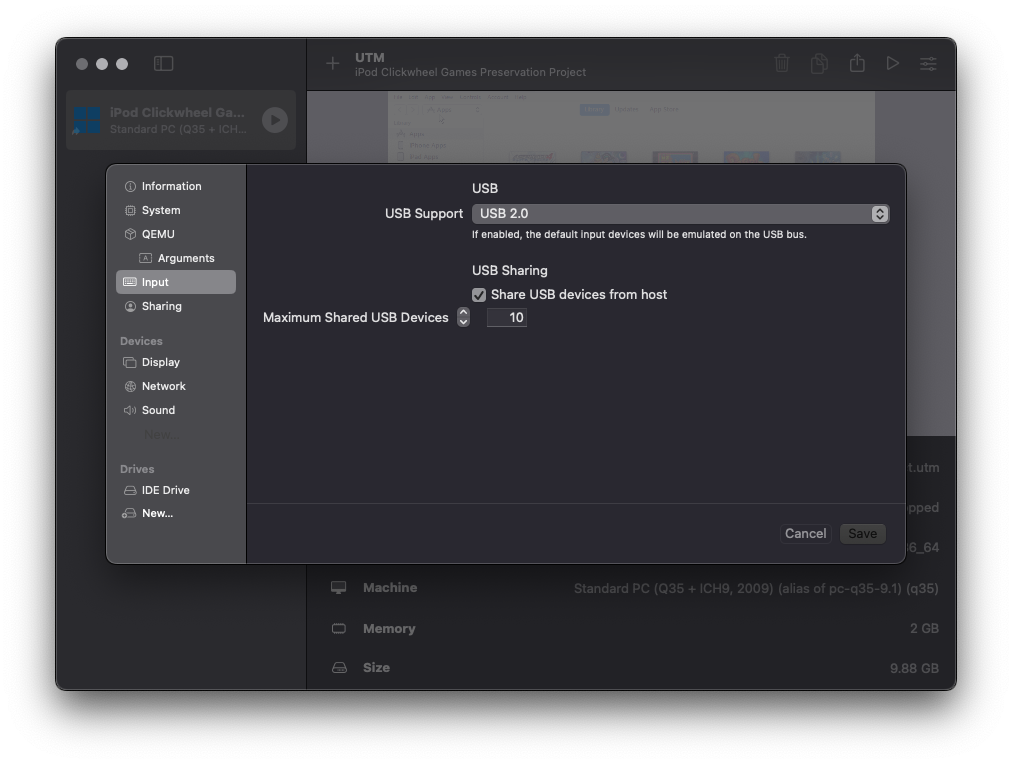Share VM using the share icon
1012x764 pixels.
(857, 63)
